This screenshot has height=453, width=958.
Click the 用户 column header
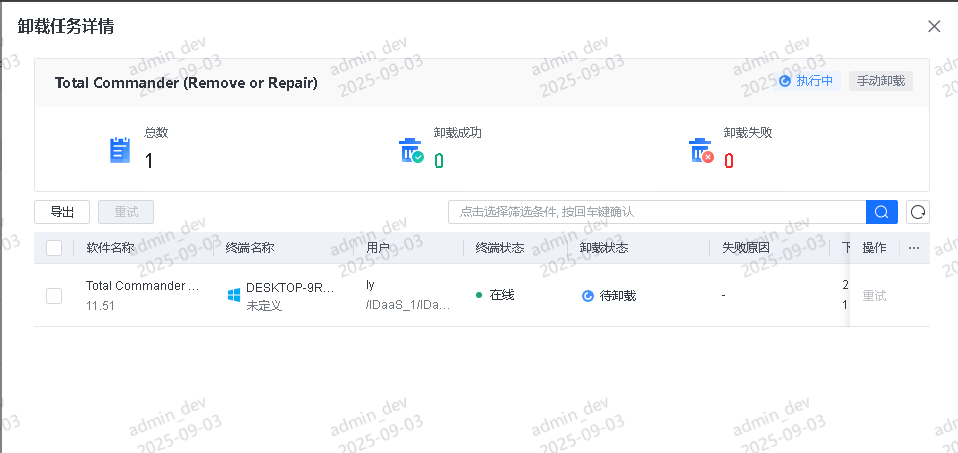(378, 248)
